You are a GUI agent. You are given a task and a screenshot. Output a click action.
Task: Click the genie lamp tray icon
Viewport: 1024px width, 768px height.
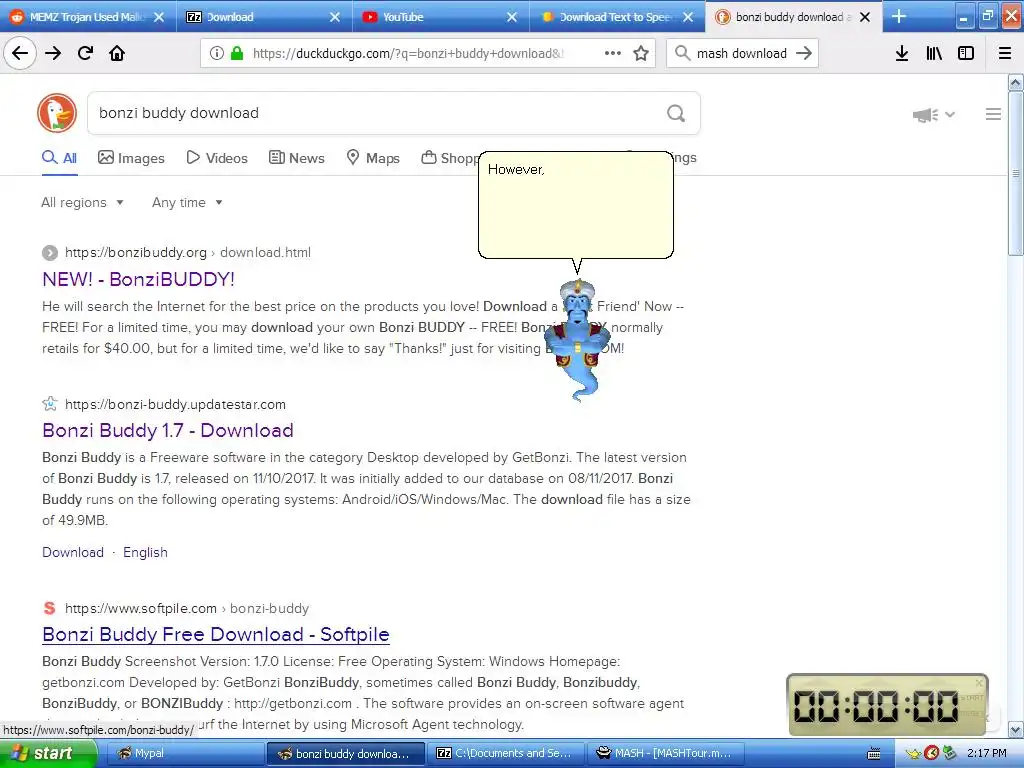[x=913, y=754]
